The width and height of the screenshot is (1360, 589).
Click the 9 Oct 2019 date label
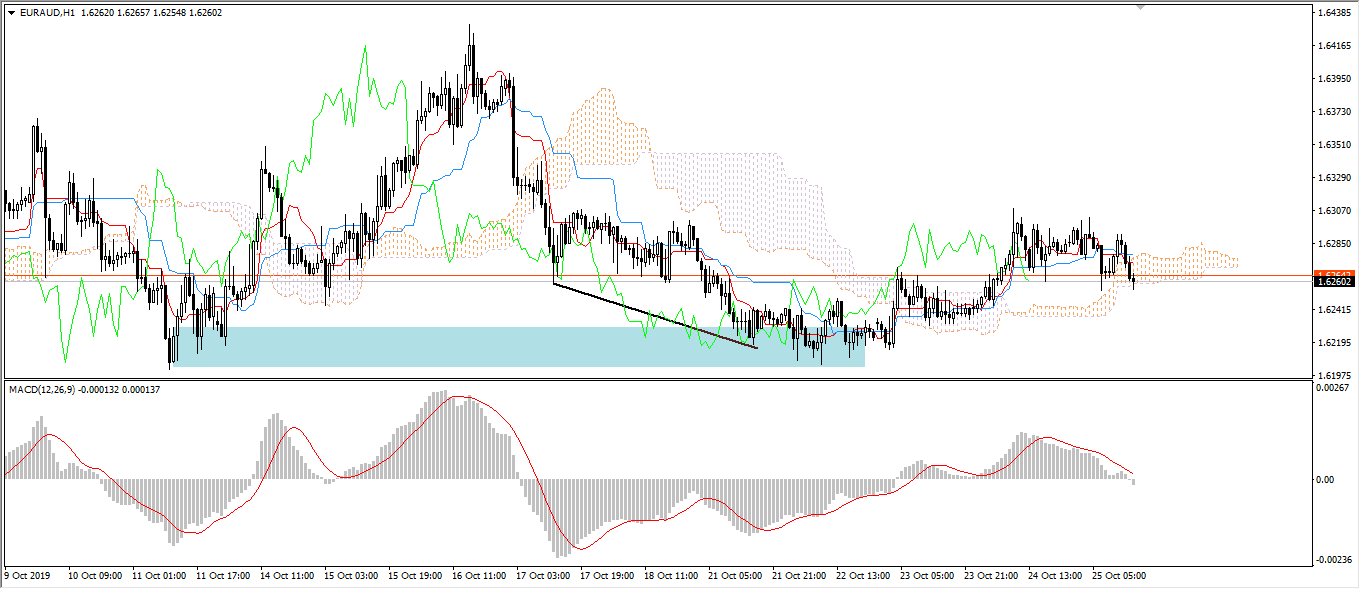29,576
